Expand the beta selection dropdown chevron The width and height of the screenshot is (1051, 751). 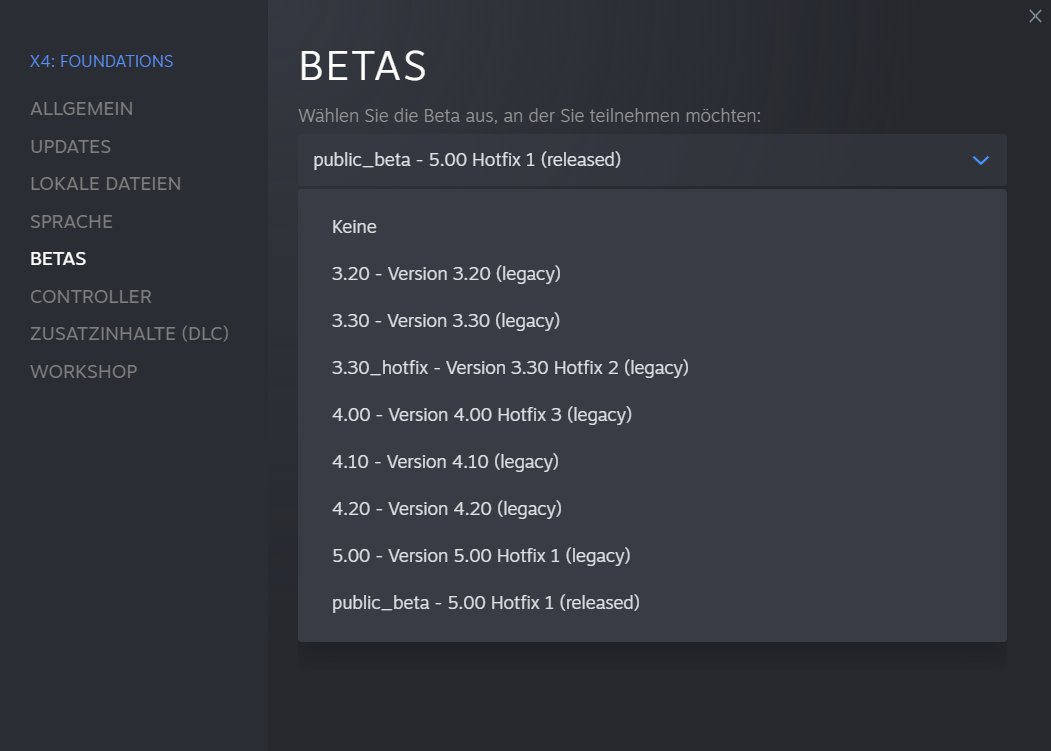pos(980,160)
